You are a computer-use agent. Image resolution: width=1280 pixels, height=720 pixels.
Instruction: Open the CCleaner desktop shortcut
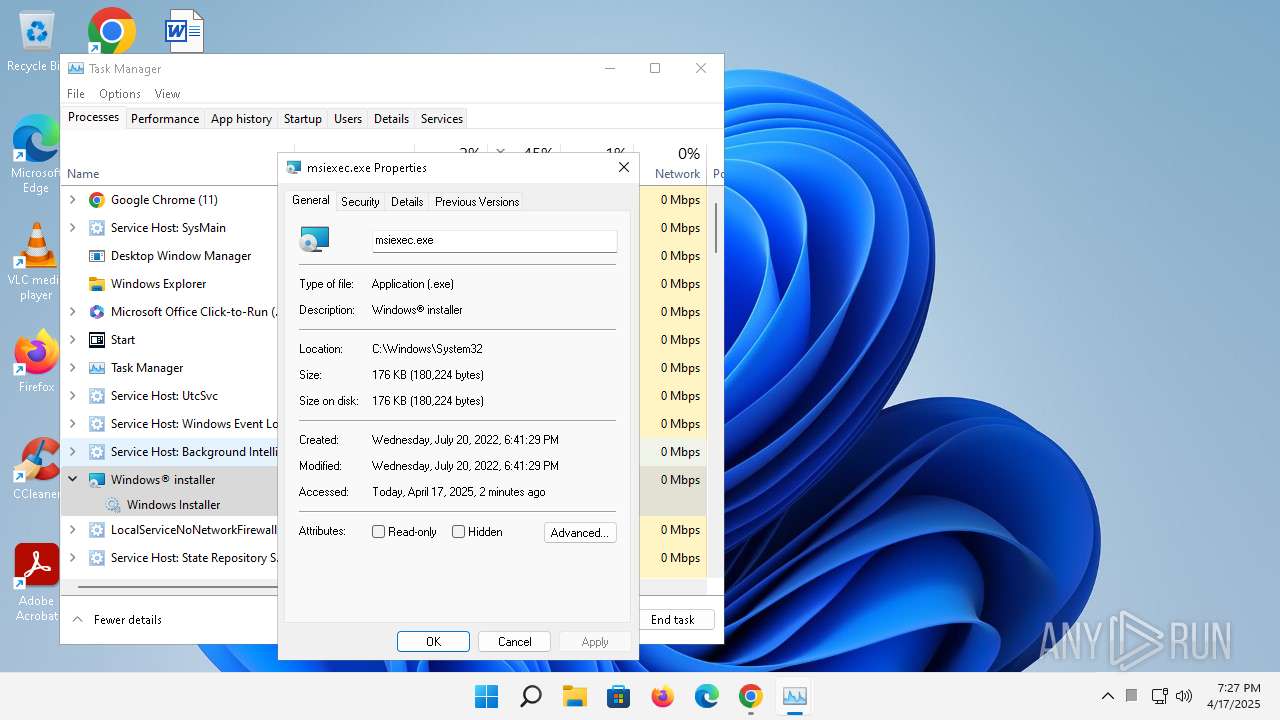[36, 468]
